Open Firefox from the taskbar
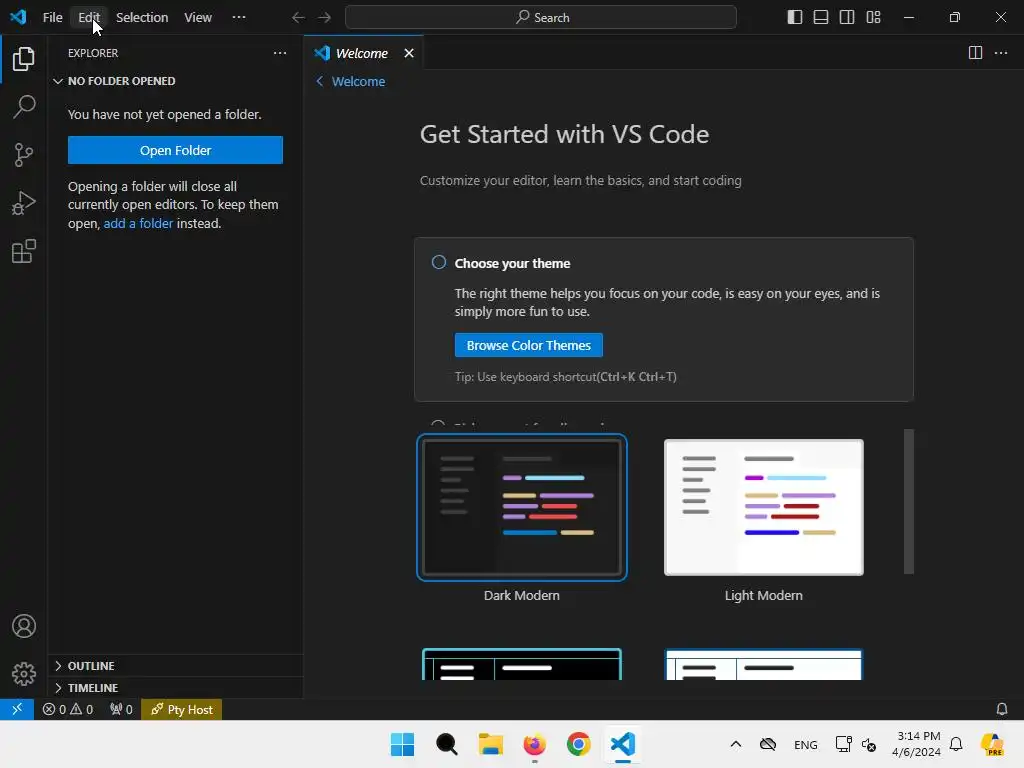This screenshot has width=1024, height=768. pos(534,744)
